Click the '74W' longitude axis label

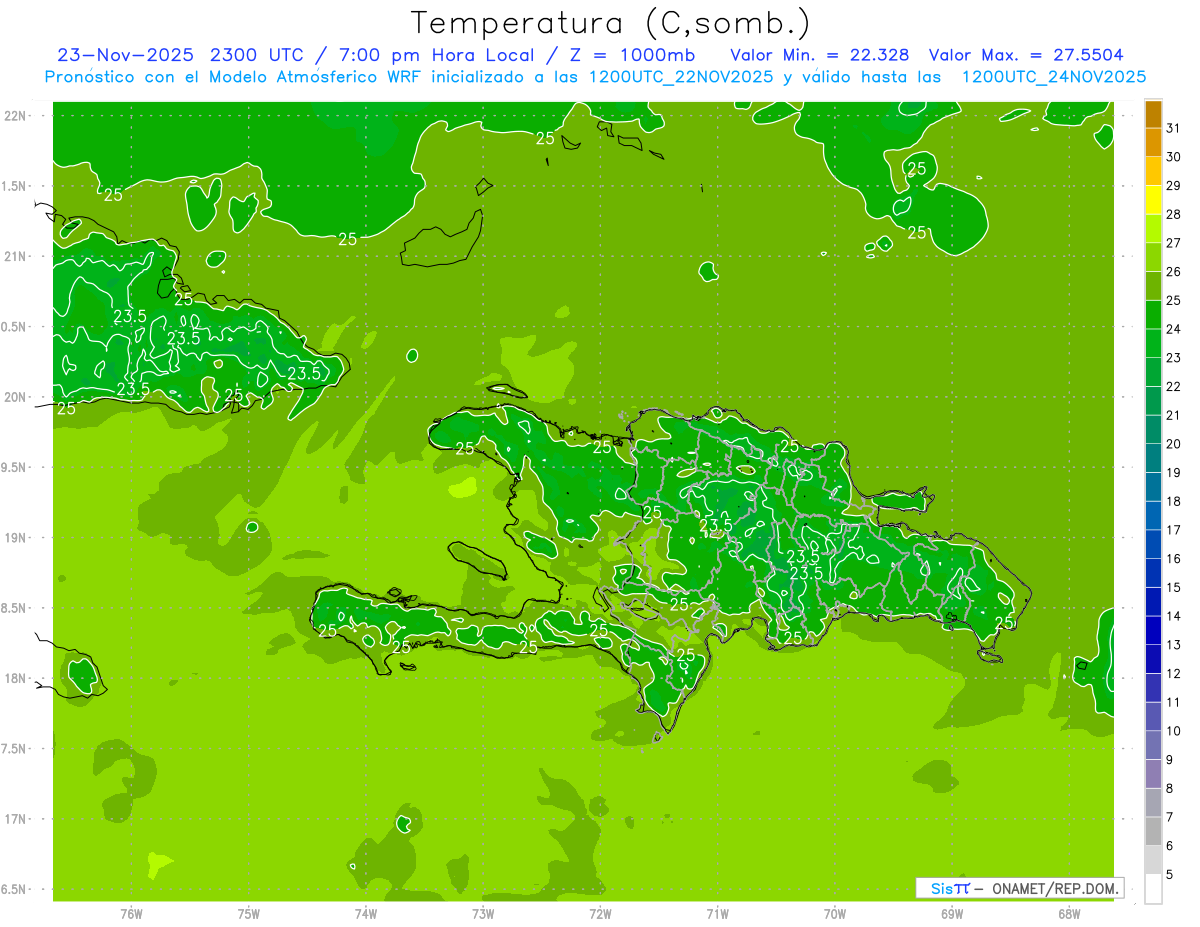coord(365,914)
